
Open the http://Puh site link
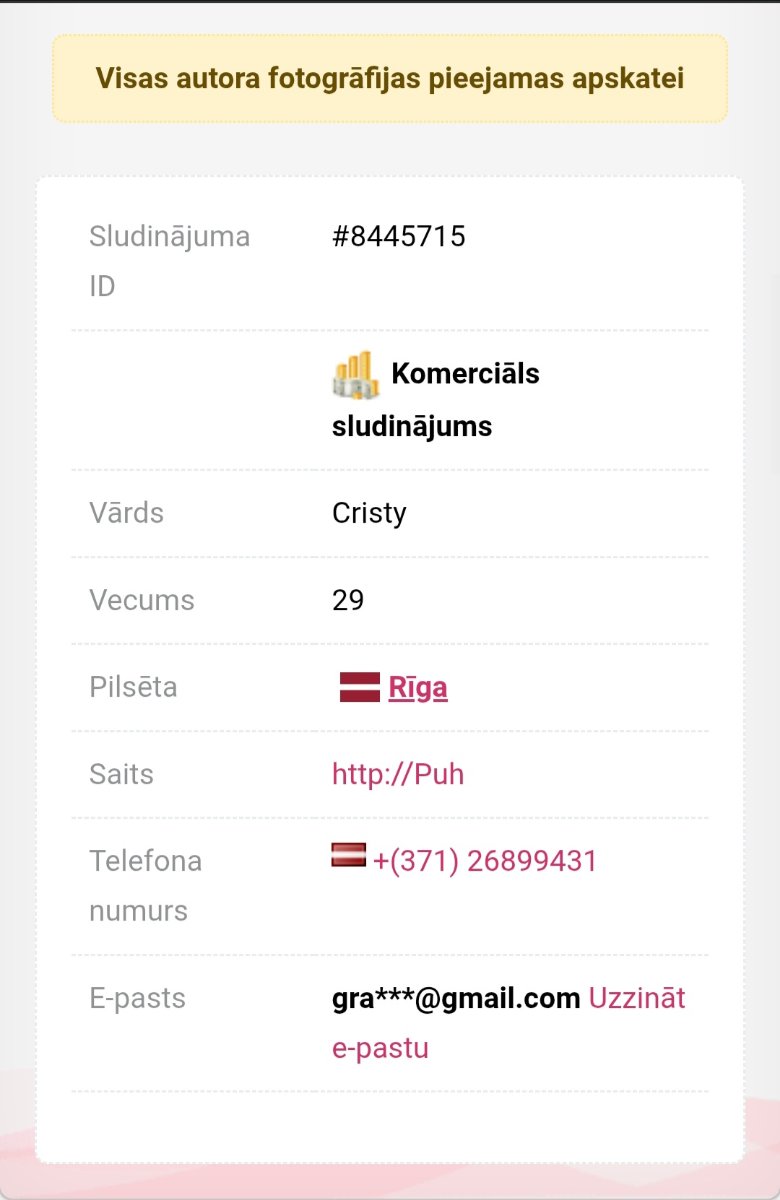[x=398, y=774]
